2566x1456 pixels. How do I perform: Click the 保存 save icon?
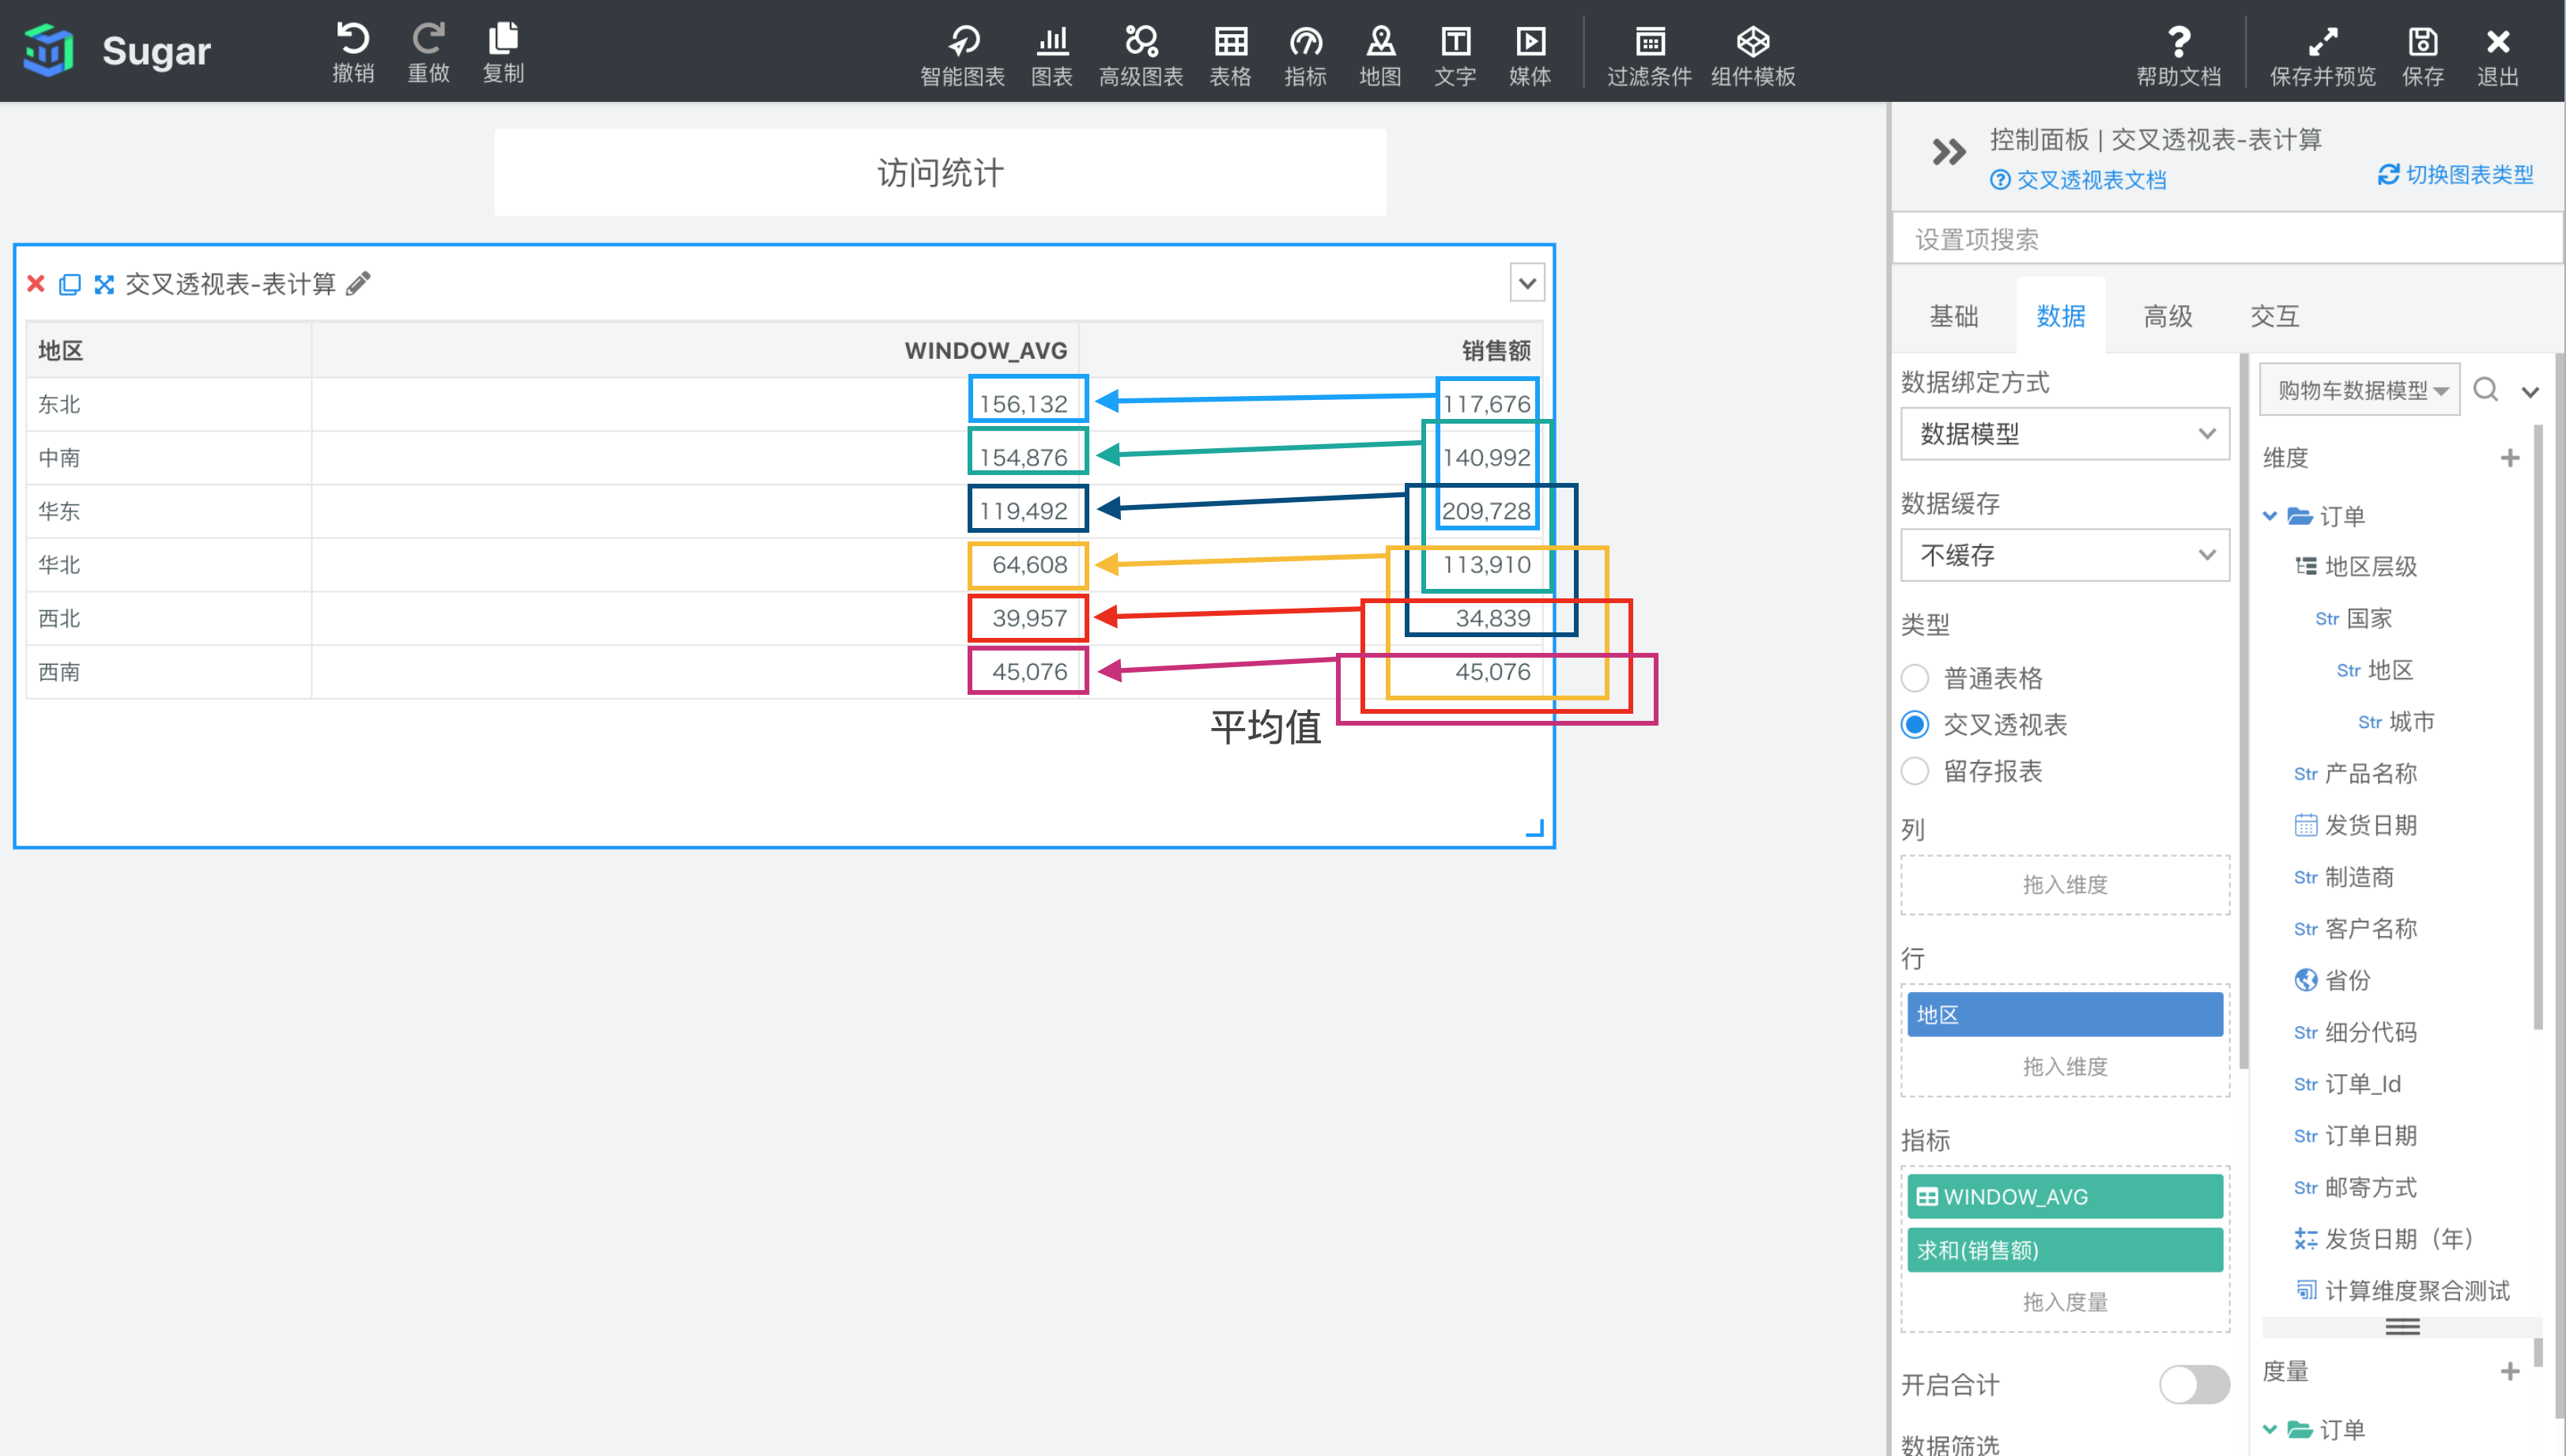2423,55
